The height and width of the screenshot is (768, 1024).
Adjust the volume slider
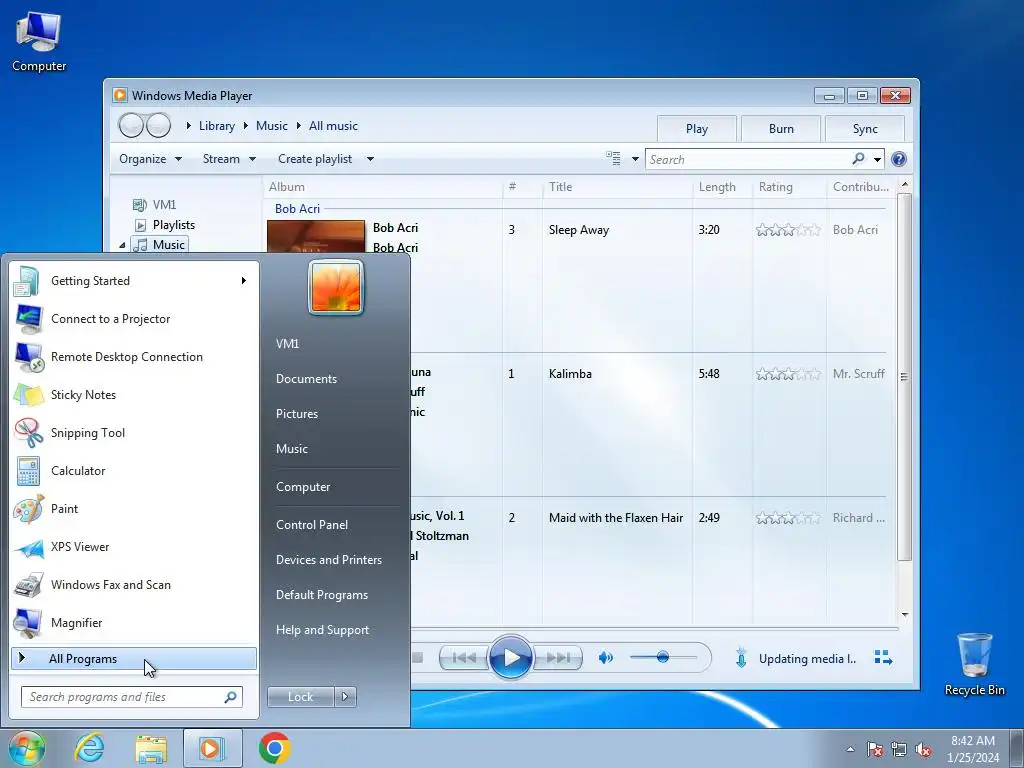click(x=663, y=657)
